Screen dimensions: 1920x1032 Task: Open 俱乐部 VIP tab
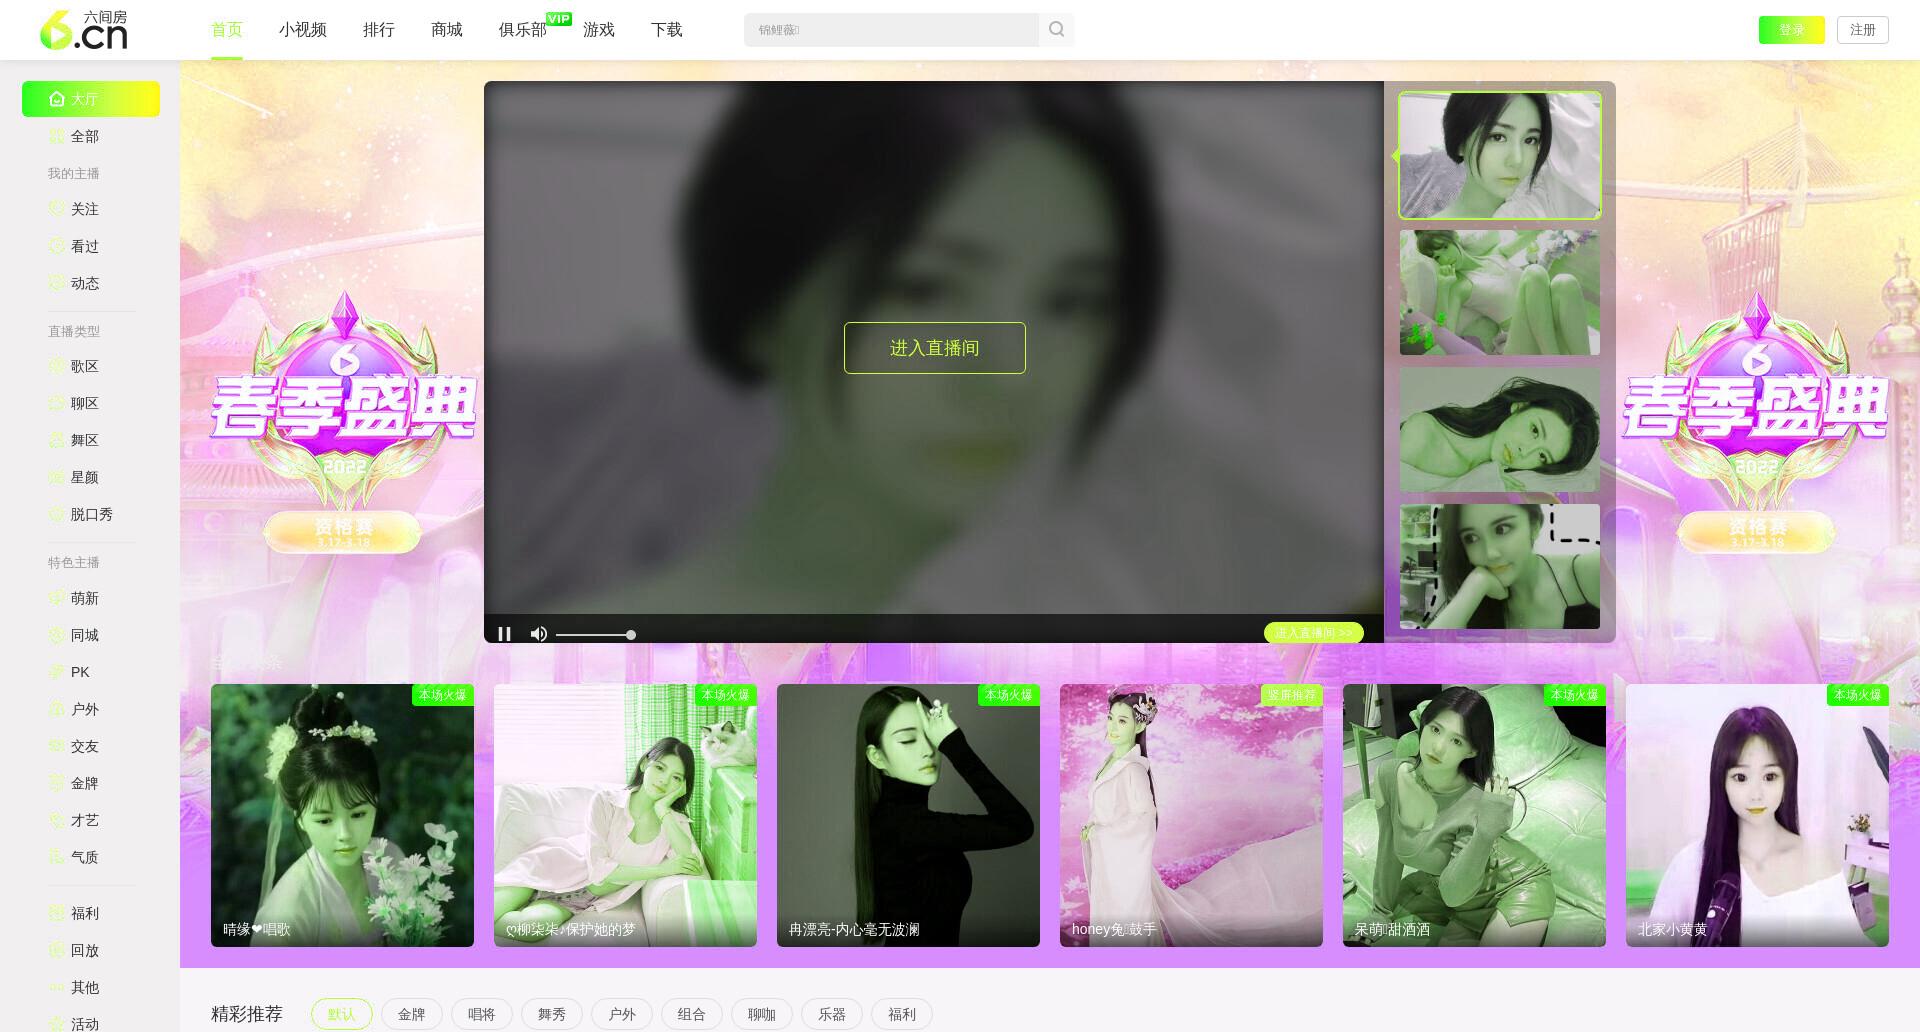coord(523,30)
